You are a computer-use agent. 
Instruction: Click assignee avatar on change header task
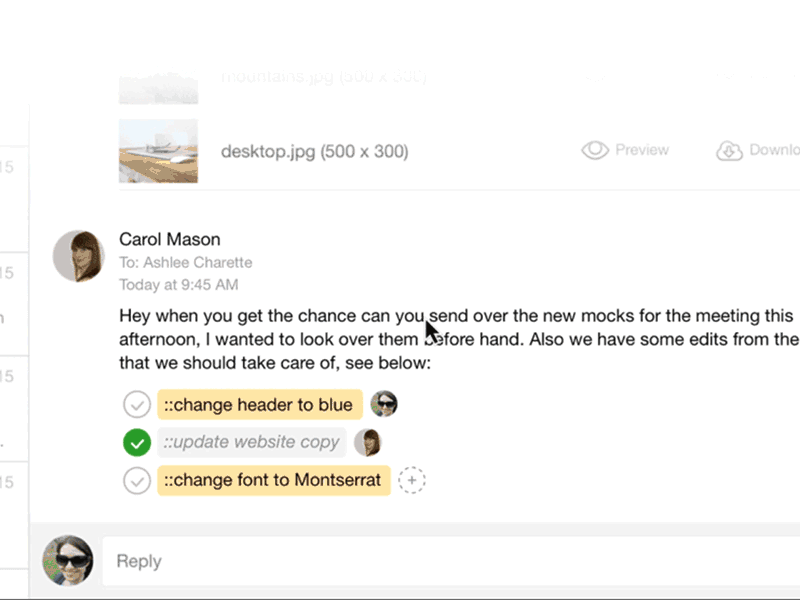click(x=384, y=404)
